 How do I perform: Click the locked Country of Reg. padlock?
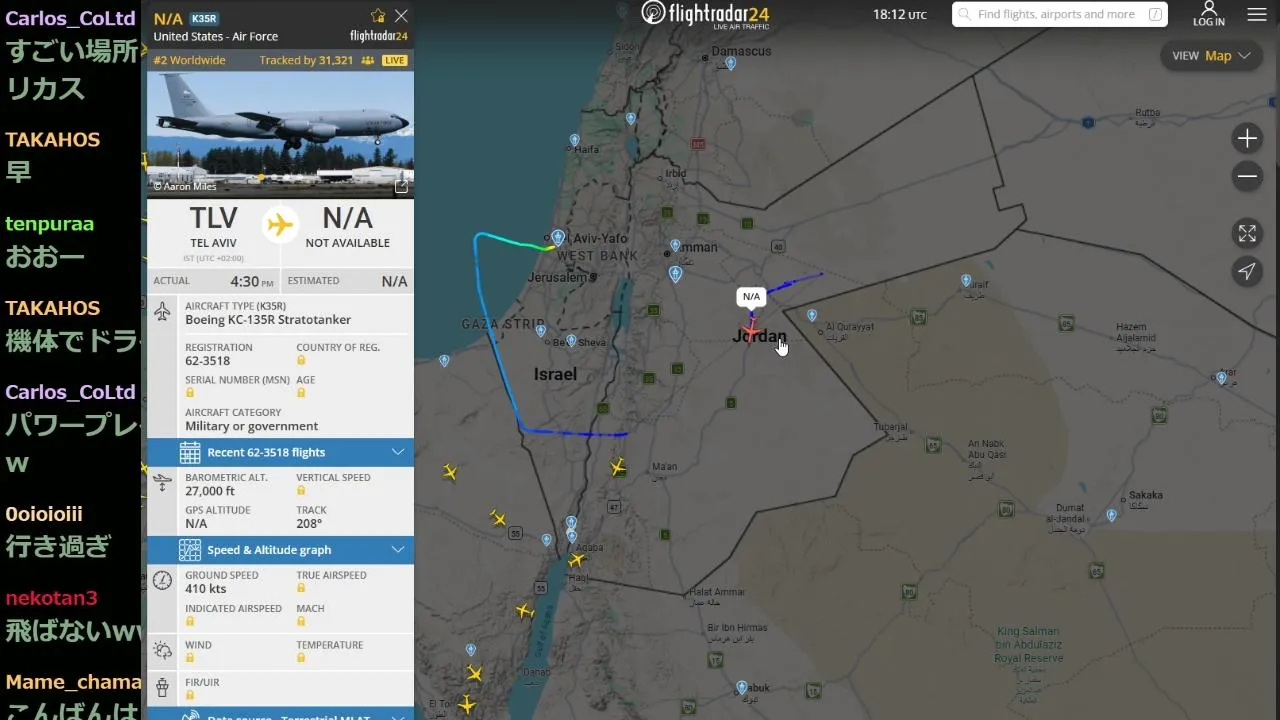pyautogui.click(x=301, y=361)
